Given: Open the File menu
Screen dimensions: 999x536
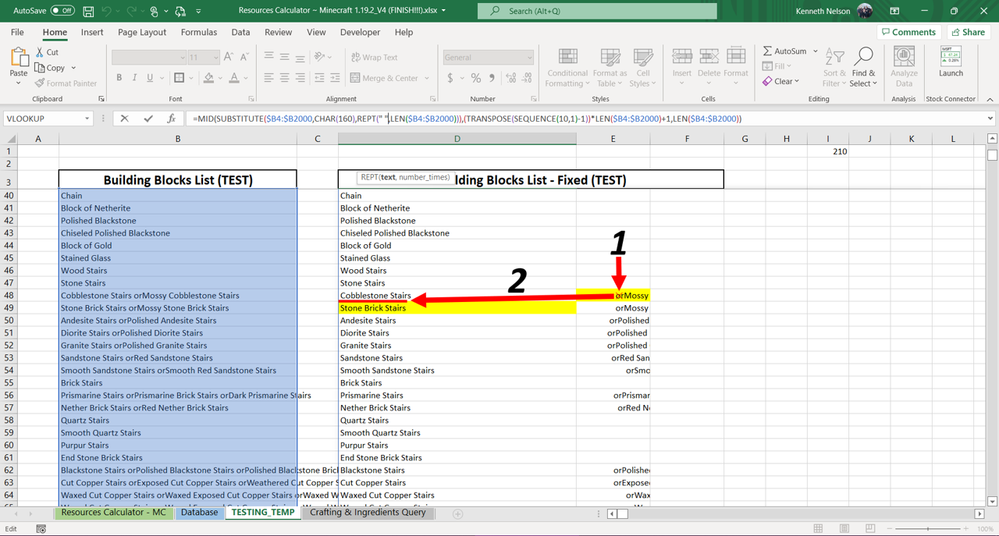Looking at the screenshot, I should [x=17, y=32].
